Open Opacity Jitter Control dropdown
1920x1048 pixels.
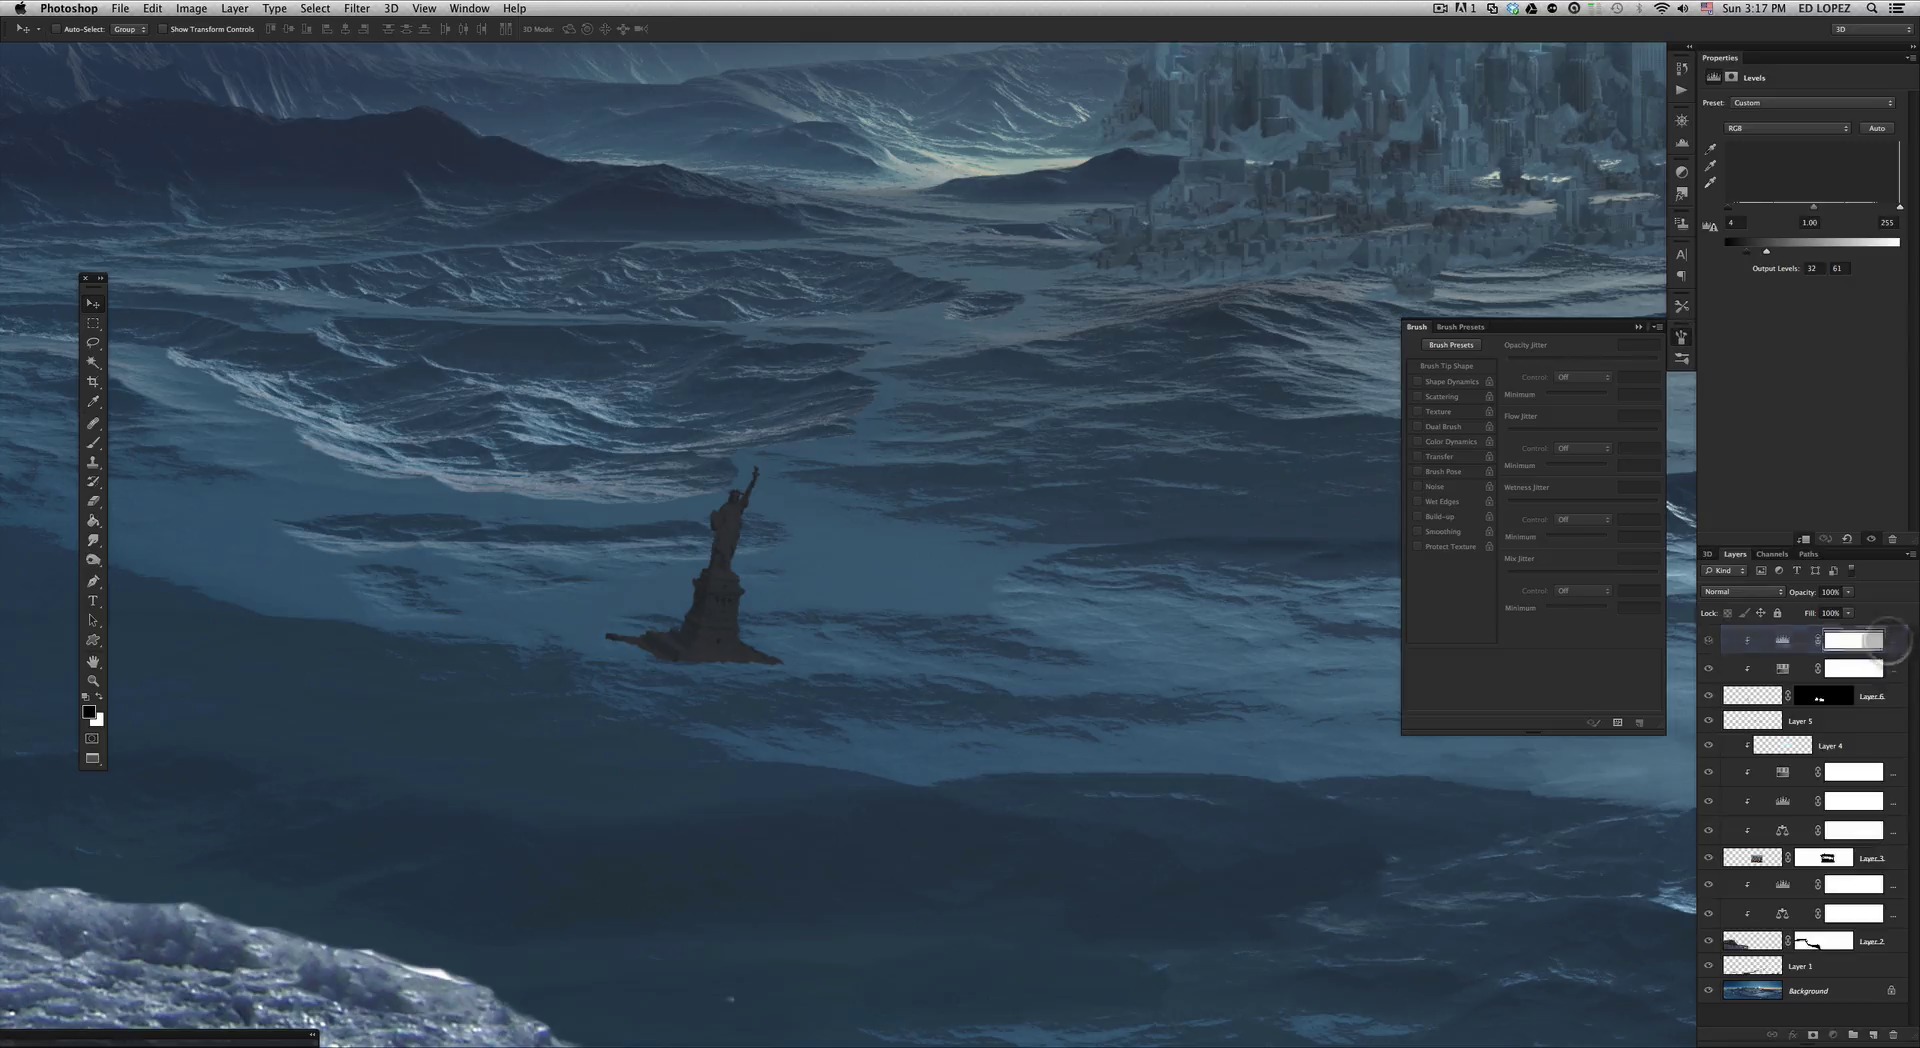click(x=1583, y=377)
